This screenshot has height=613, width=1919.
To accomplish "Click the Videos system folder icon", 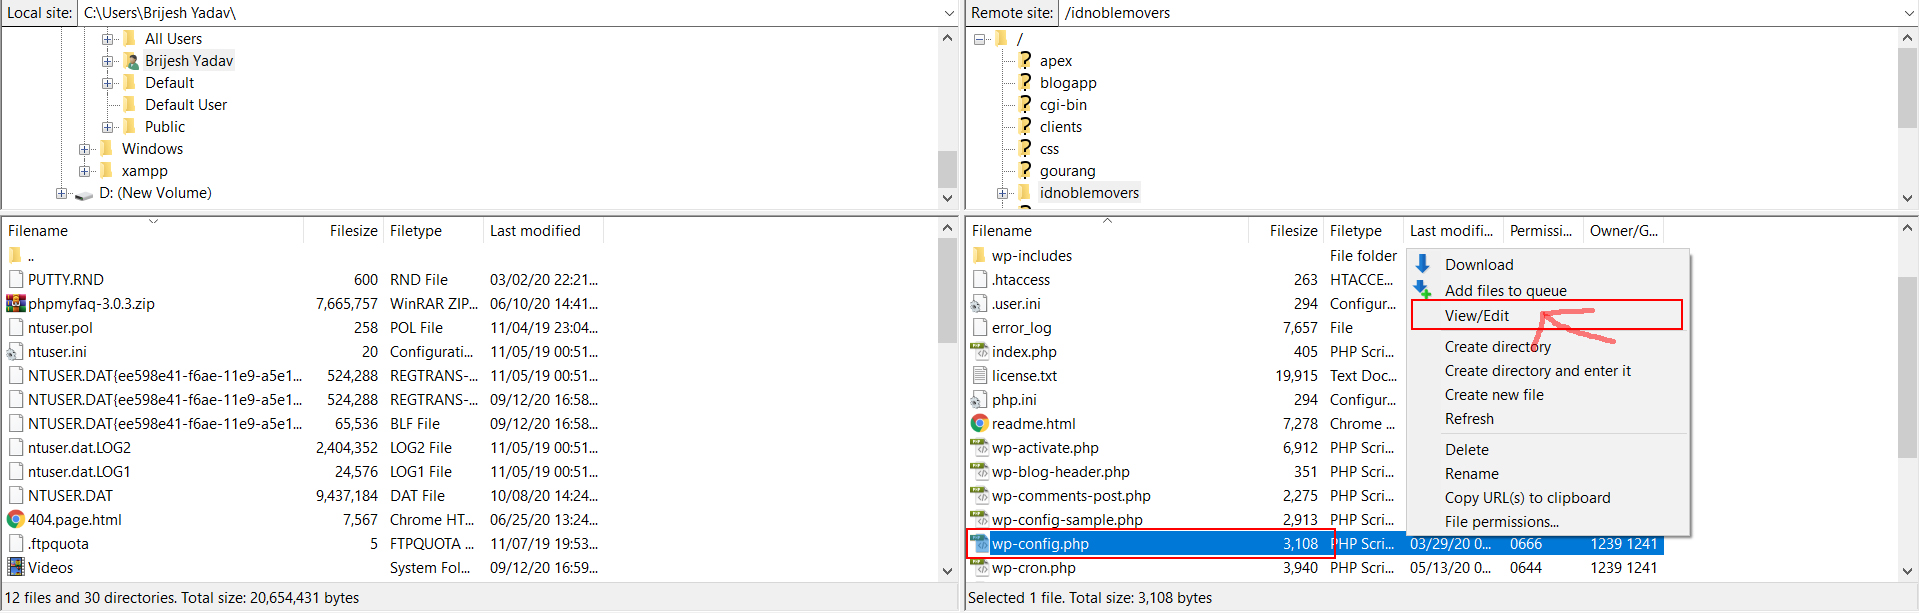I will pos(16,567).
